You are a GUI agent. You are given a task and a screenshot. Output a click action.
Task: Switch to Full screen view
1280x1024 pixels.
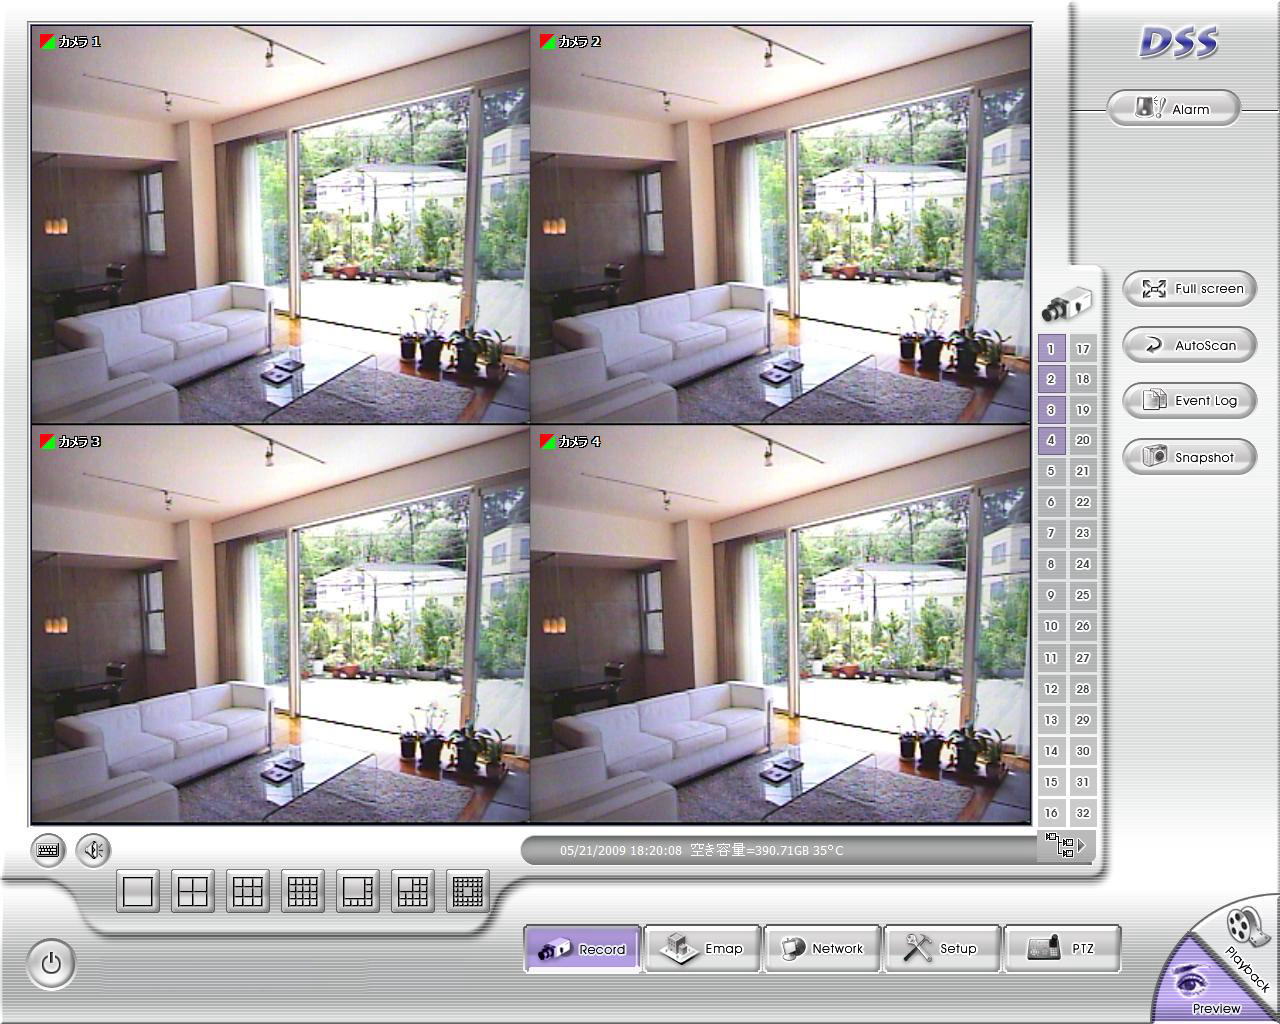pos(1189,288)
